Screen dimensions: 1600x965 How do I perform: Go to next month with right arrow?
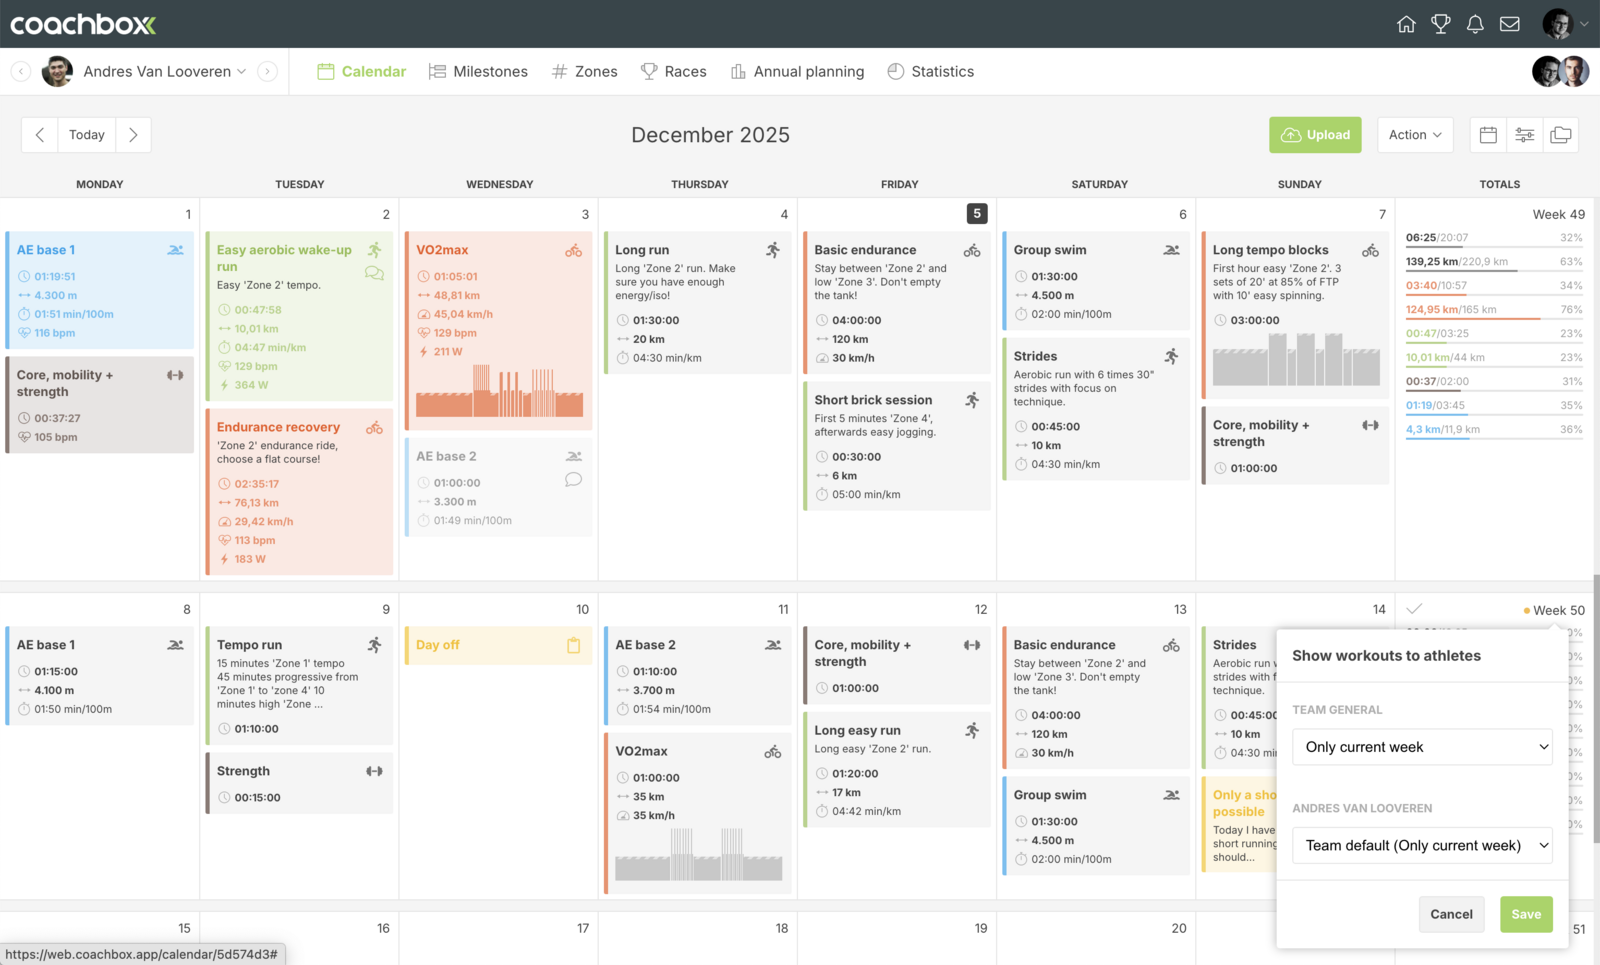pyautogui.click(x=133, y=135)
